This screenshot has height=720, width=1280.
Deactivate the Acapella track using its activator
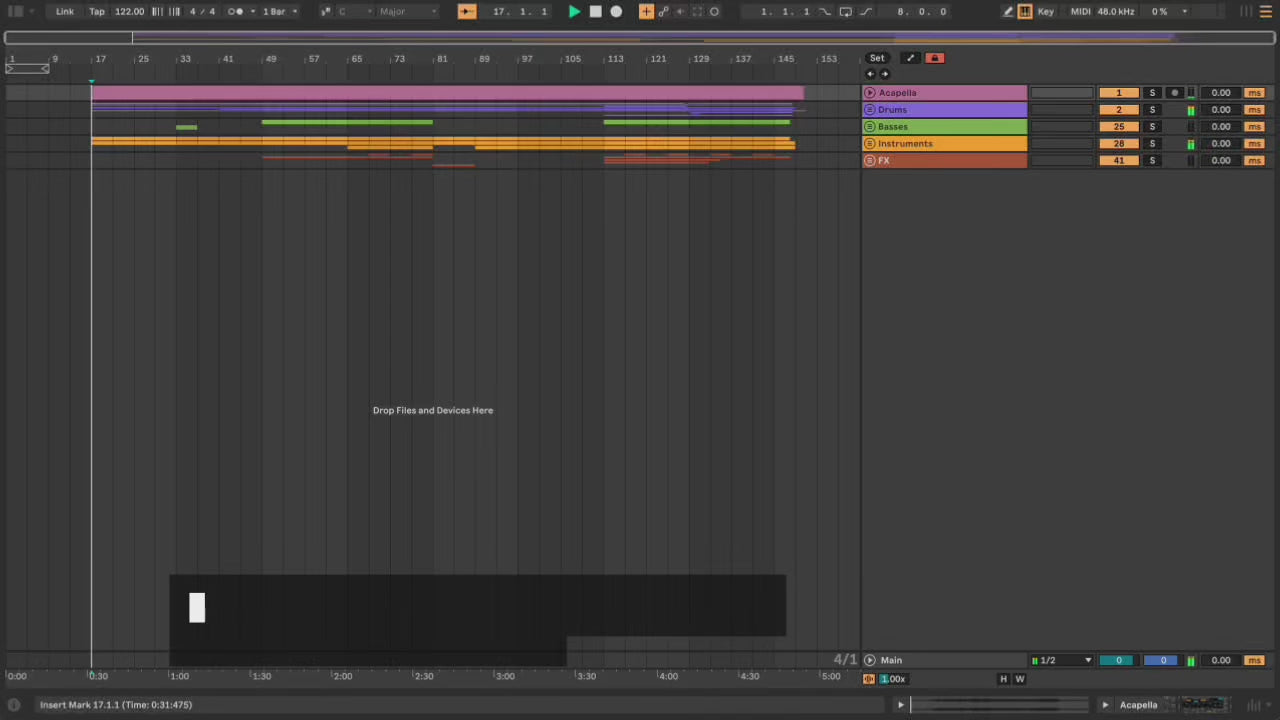[x=1118, y=93]
